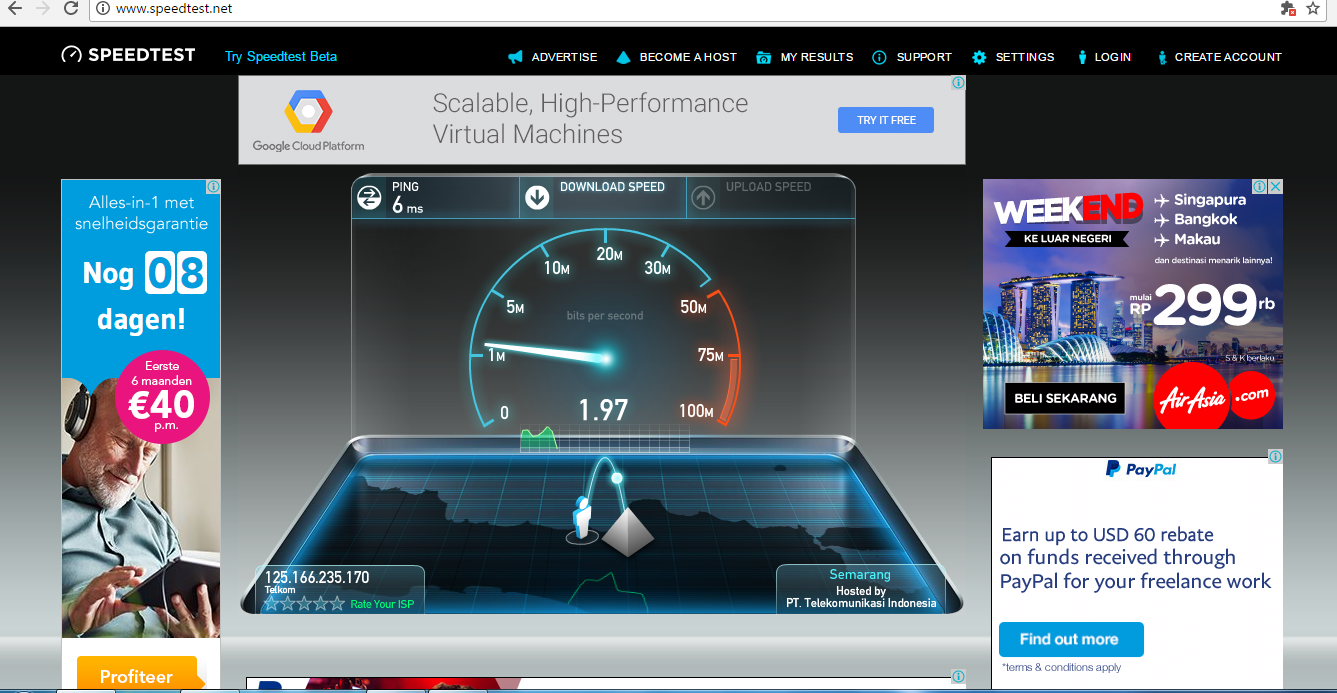The height and width of the screenshot is (693, 1337).
Task: Click Rate Your ISP link
Action: coord(382,604)
